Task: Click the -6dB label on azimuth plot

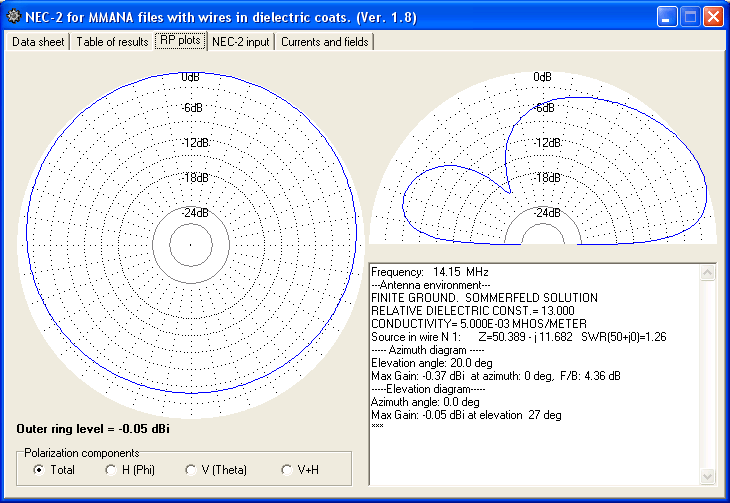Action: [x=192, y=108]
